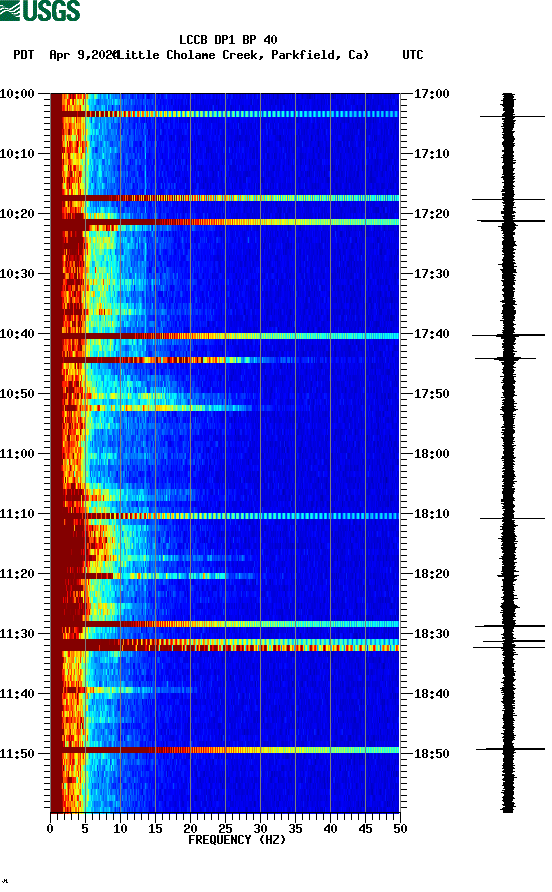Click the Apr 9 date label
The image size is (552, 892).
tap(83, 55)
